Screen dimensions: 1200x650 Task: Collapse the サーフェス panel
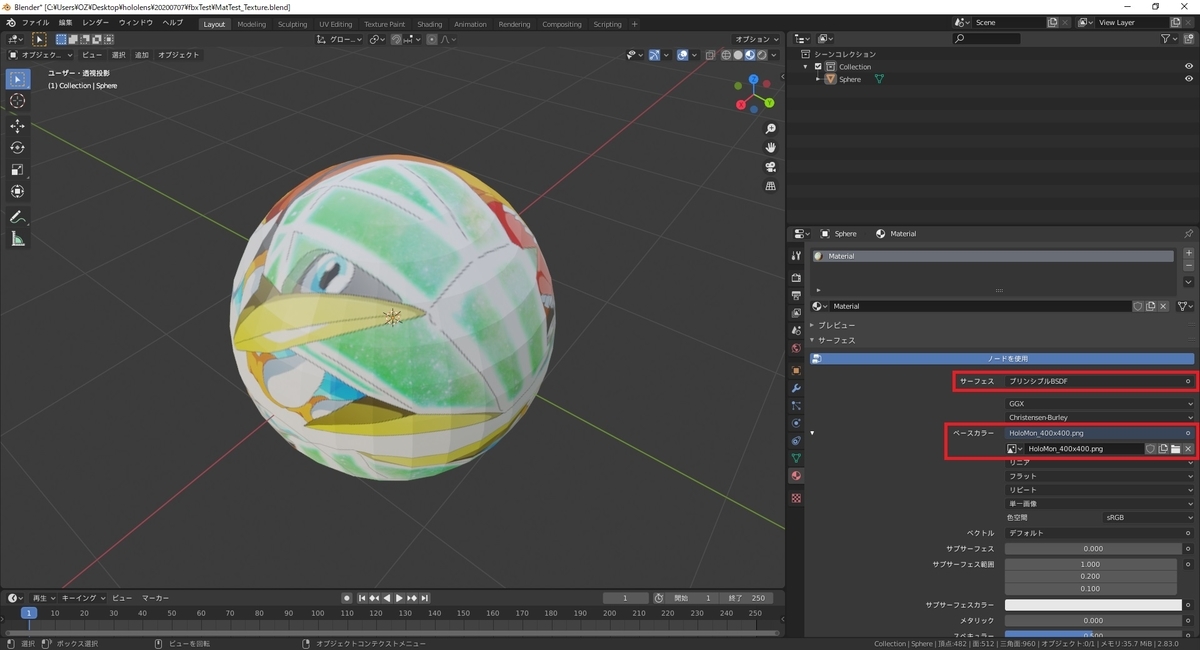[838, 340]
